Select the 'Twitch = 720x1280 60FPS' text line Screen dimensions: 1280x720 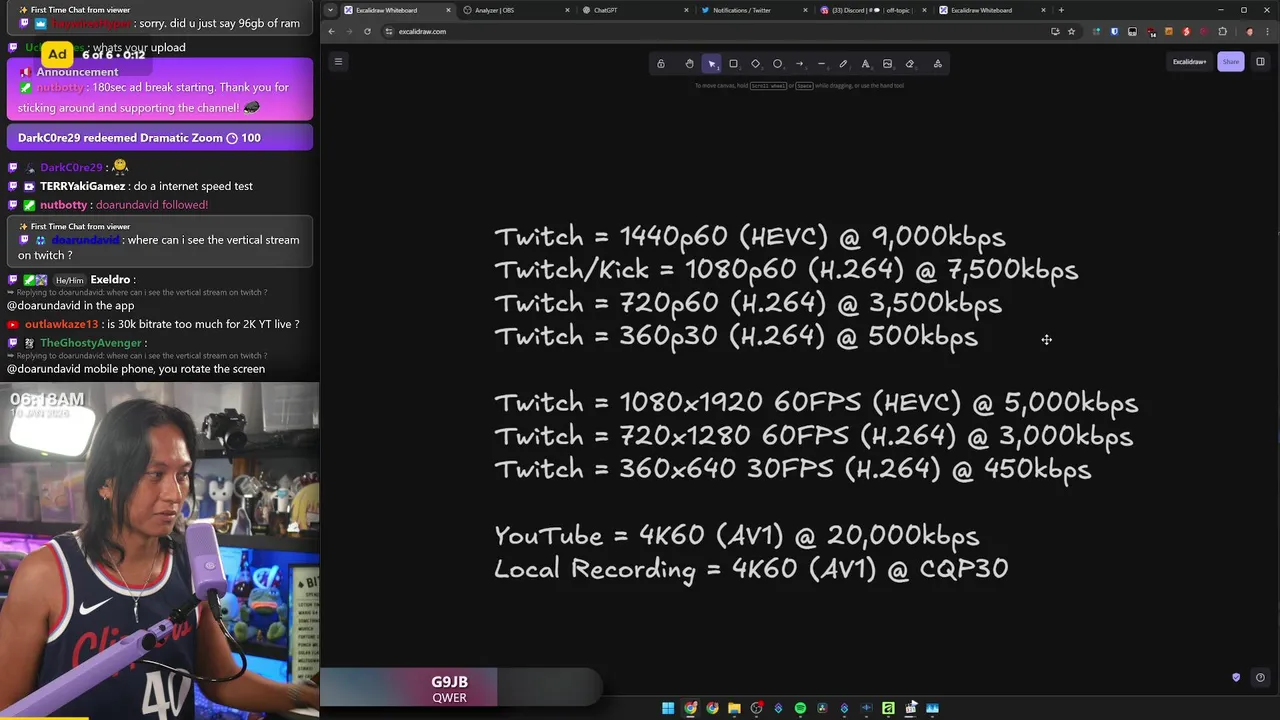813,436
